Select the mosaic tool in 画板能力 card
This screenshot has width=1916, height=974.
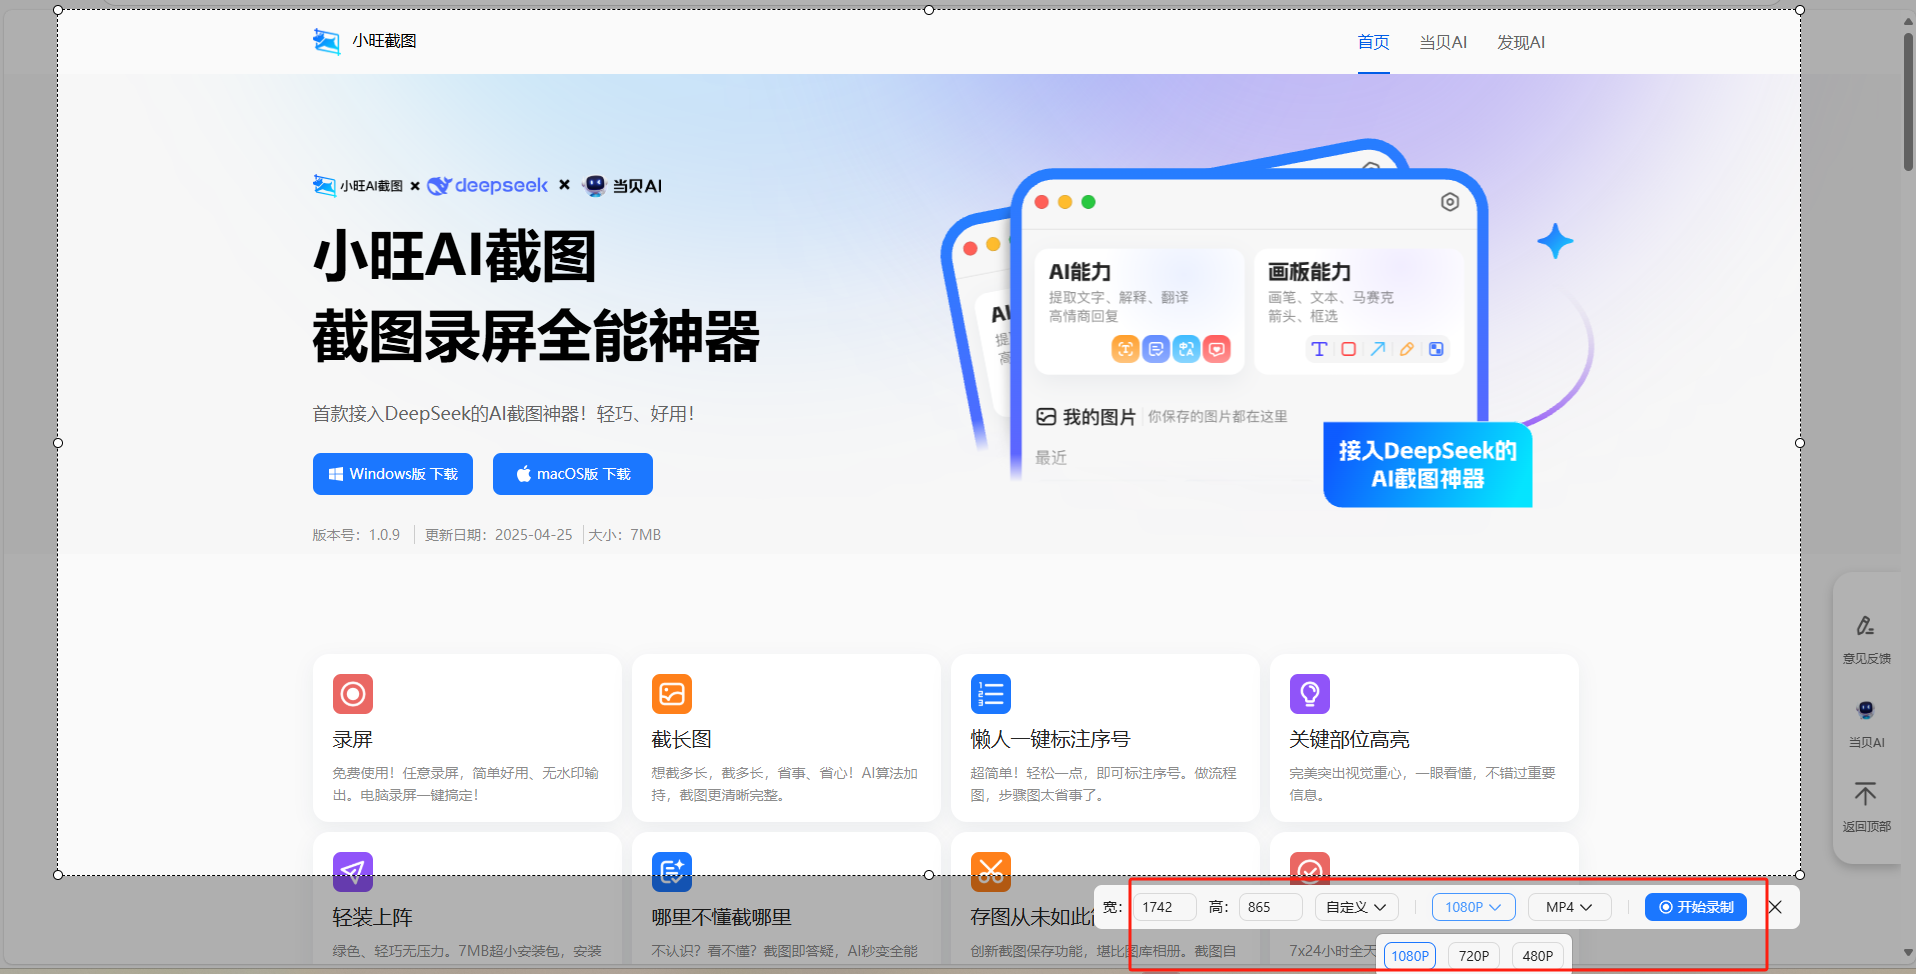(x=1436, y=349)
